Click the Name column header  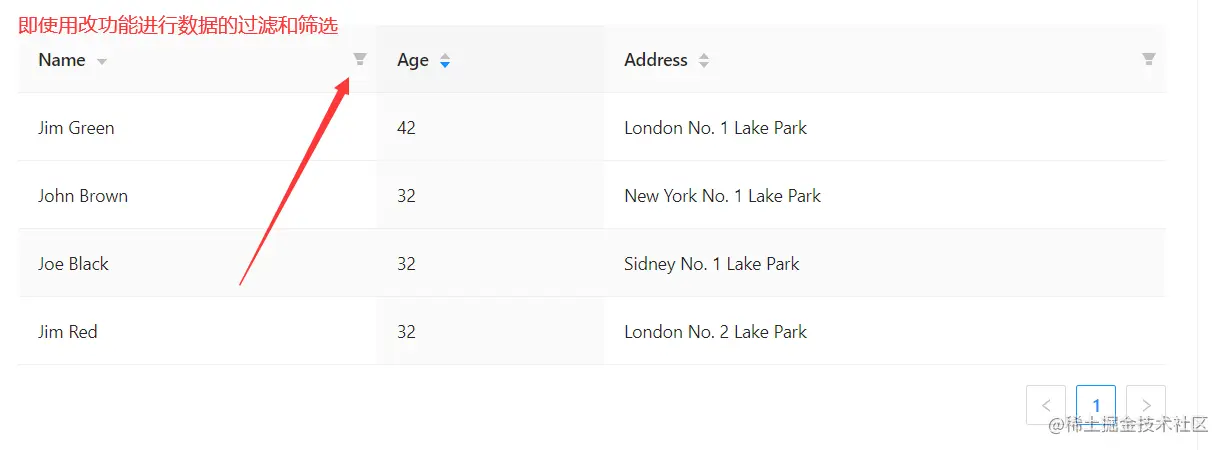[62, 60]
